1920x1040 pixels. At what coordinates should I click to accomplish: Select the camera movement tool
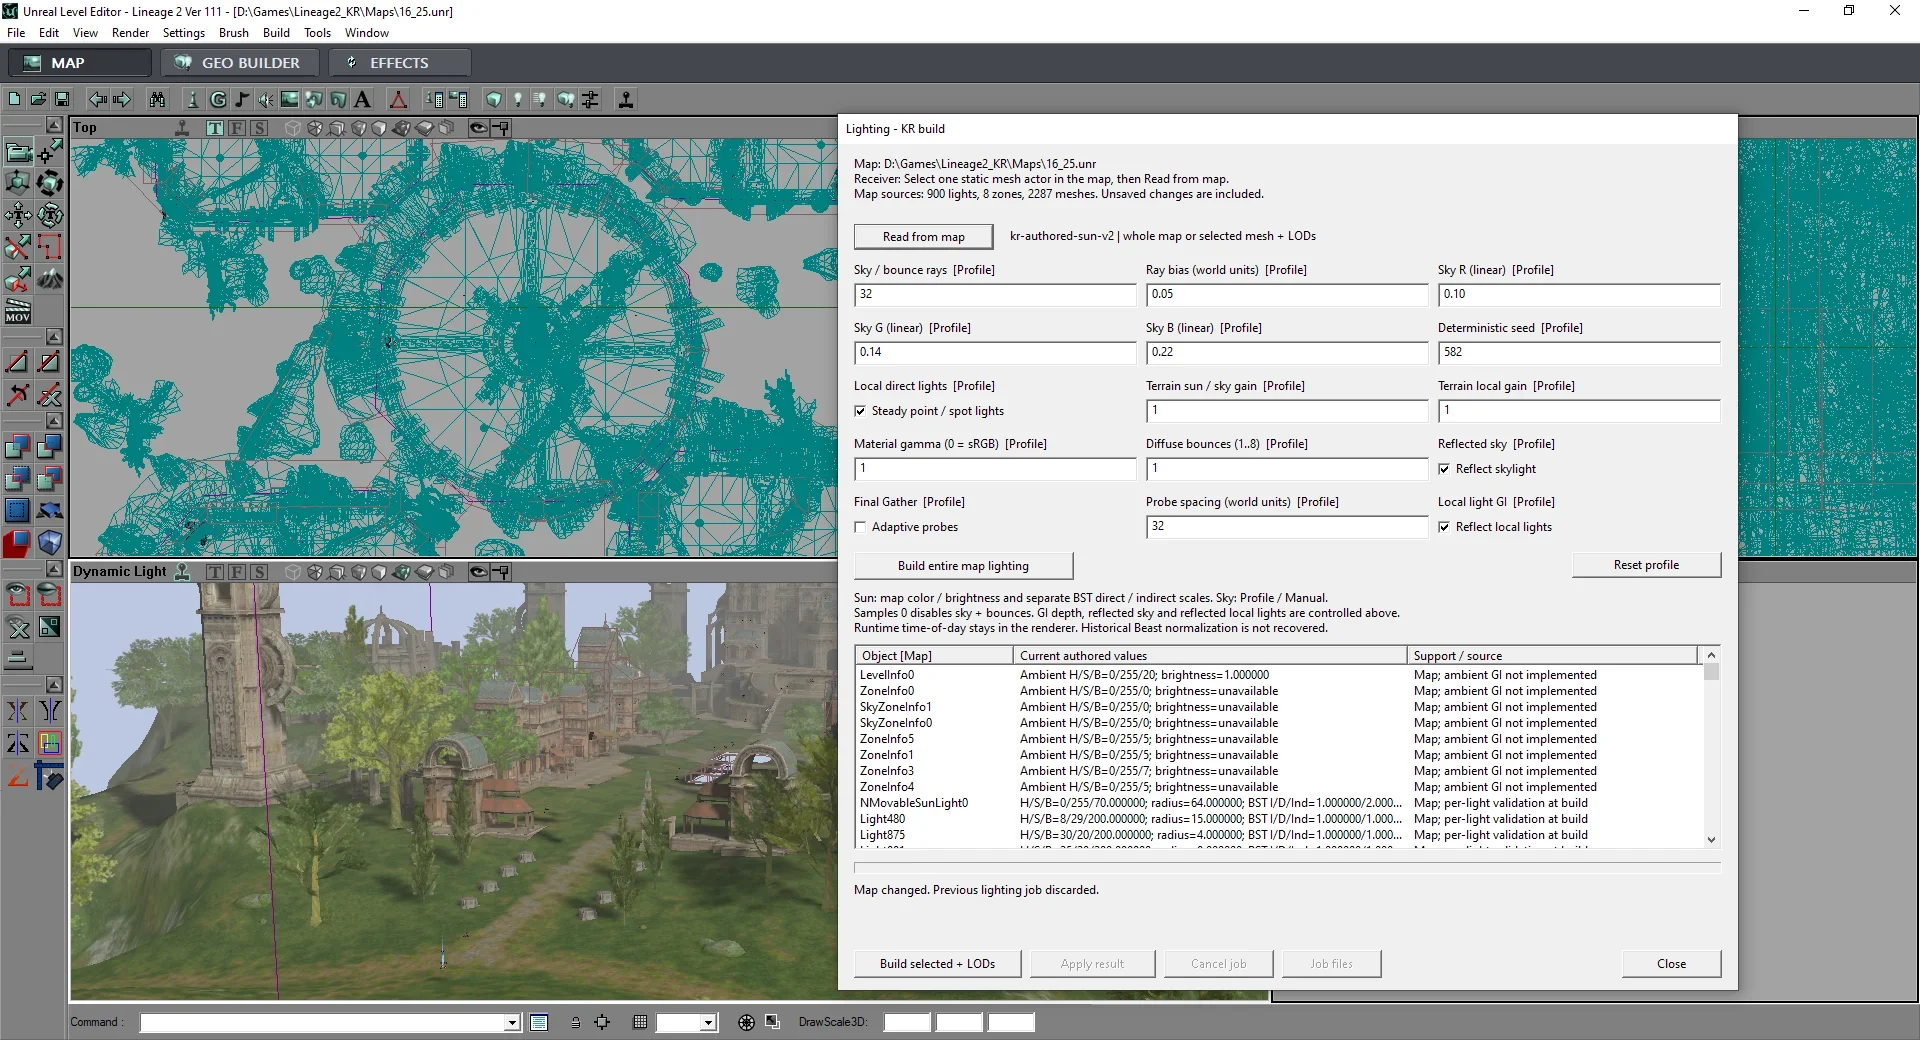tap(18, 152)
